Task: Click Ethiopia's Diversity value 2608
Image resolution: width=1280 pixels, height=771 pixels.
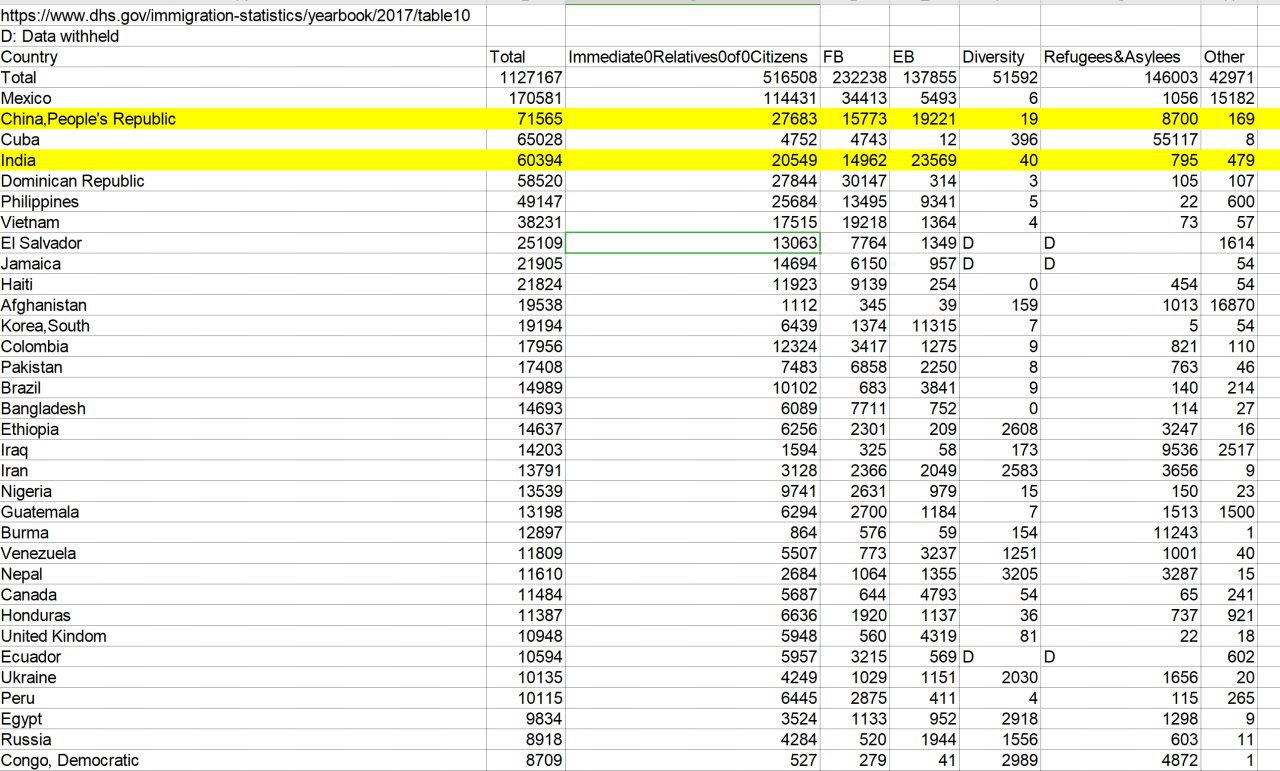Action: tap(1000, 429)
